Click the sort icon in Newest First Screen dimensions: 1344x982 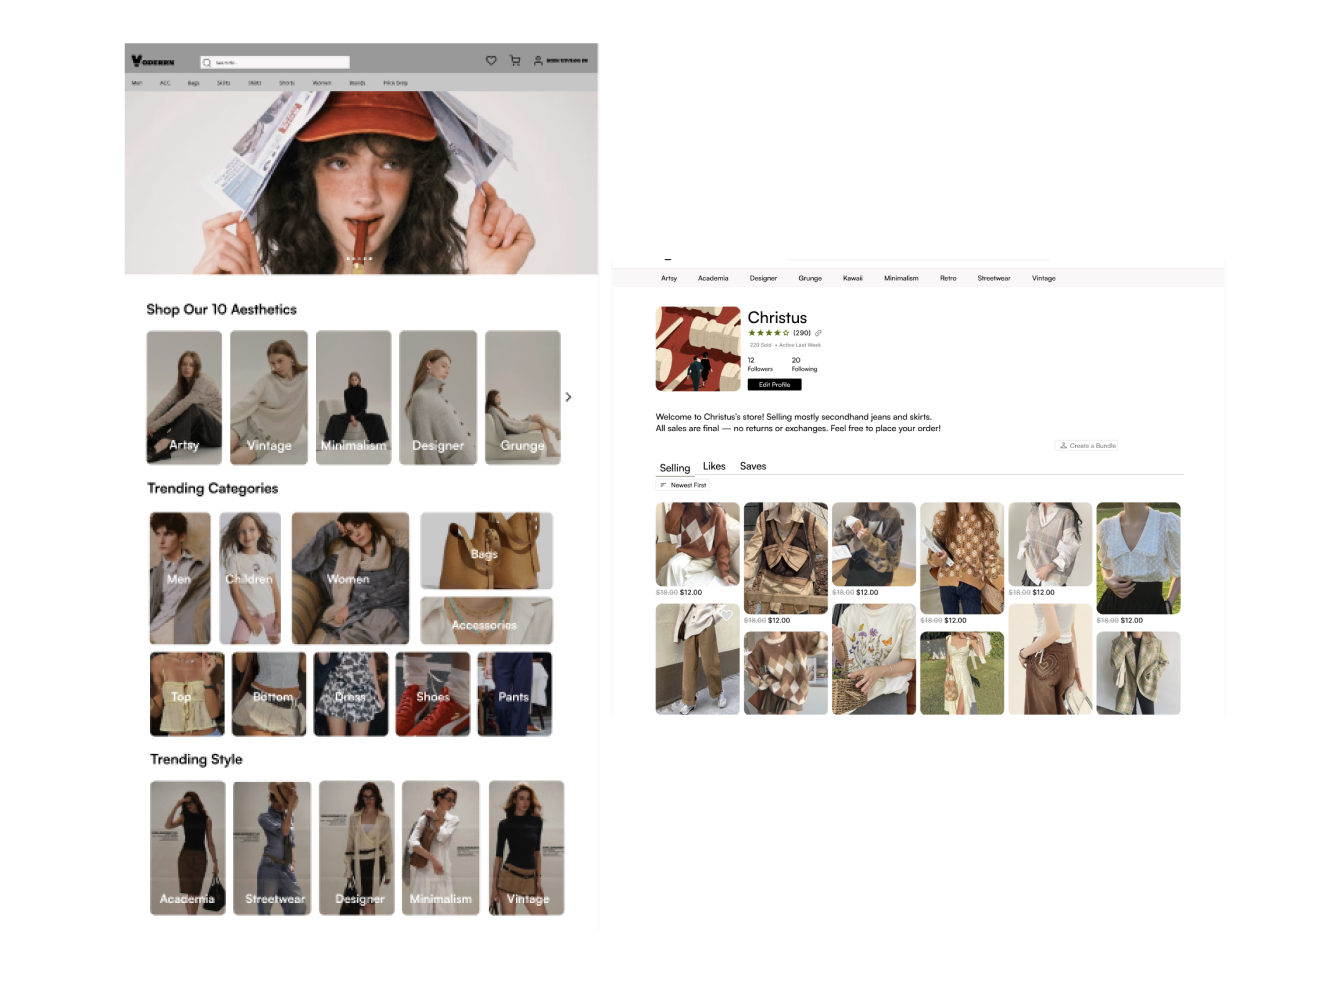coord(663,485)
